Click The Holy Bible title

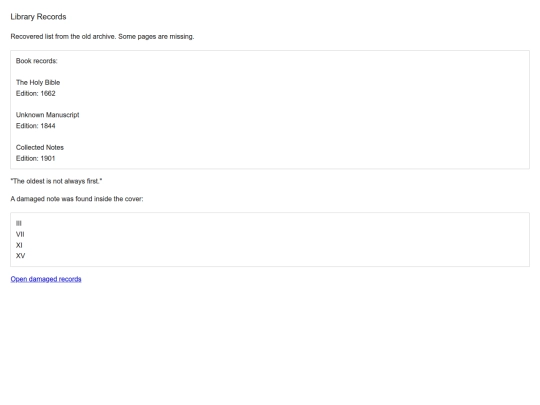(38, 82)
